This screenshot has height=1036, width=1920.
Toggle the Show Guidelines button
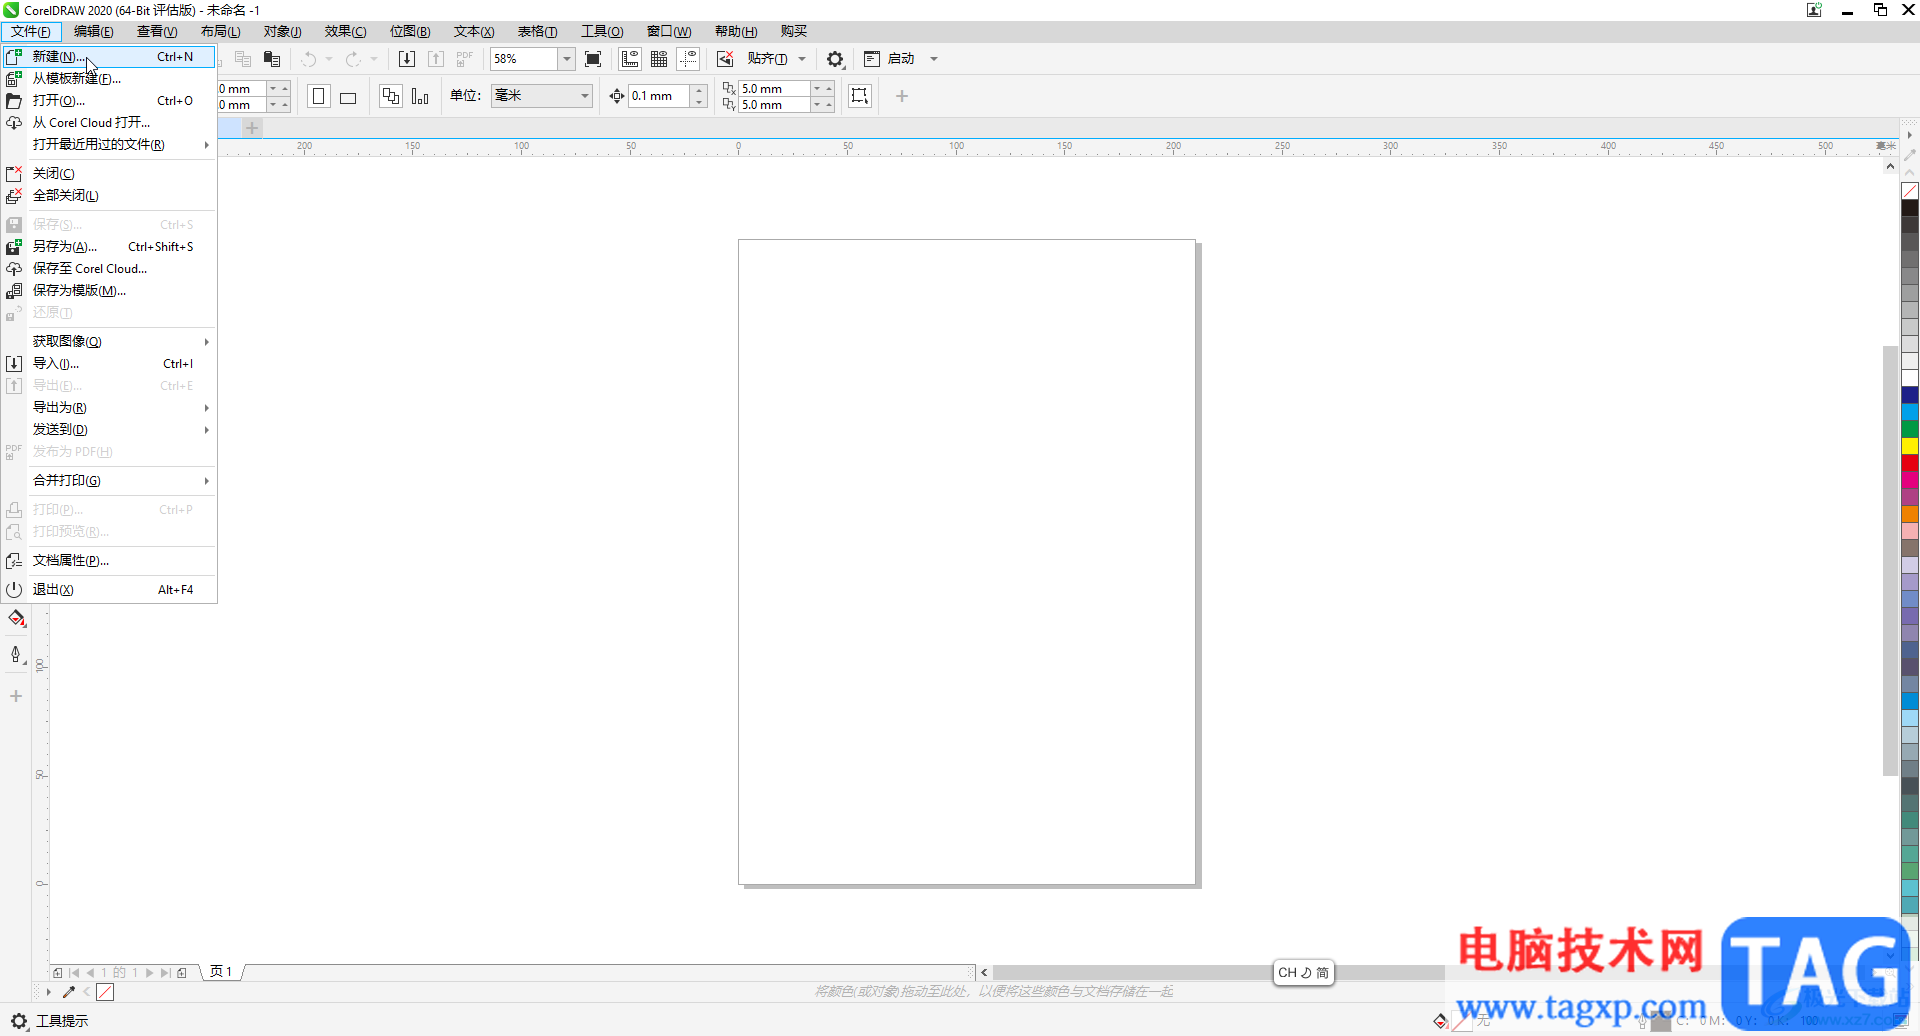pos(688,59)
